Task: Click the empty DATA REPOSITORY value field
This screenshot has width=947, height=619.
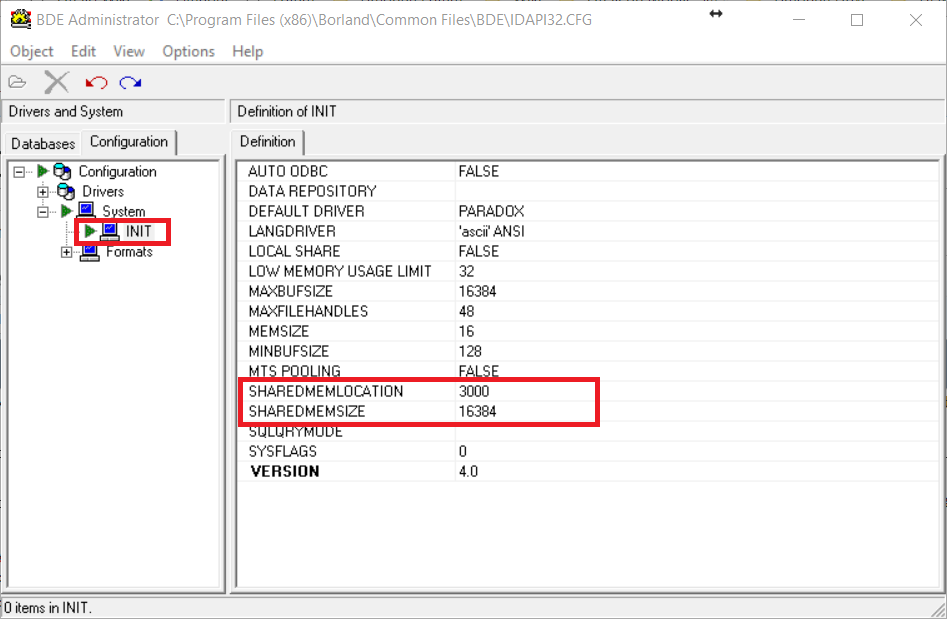Action: pyautogui.click(x=697, y=191)
